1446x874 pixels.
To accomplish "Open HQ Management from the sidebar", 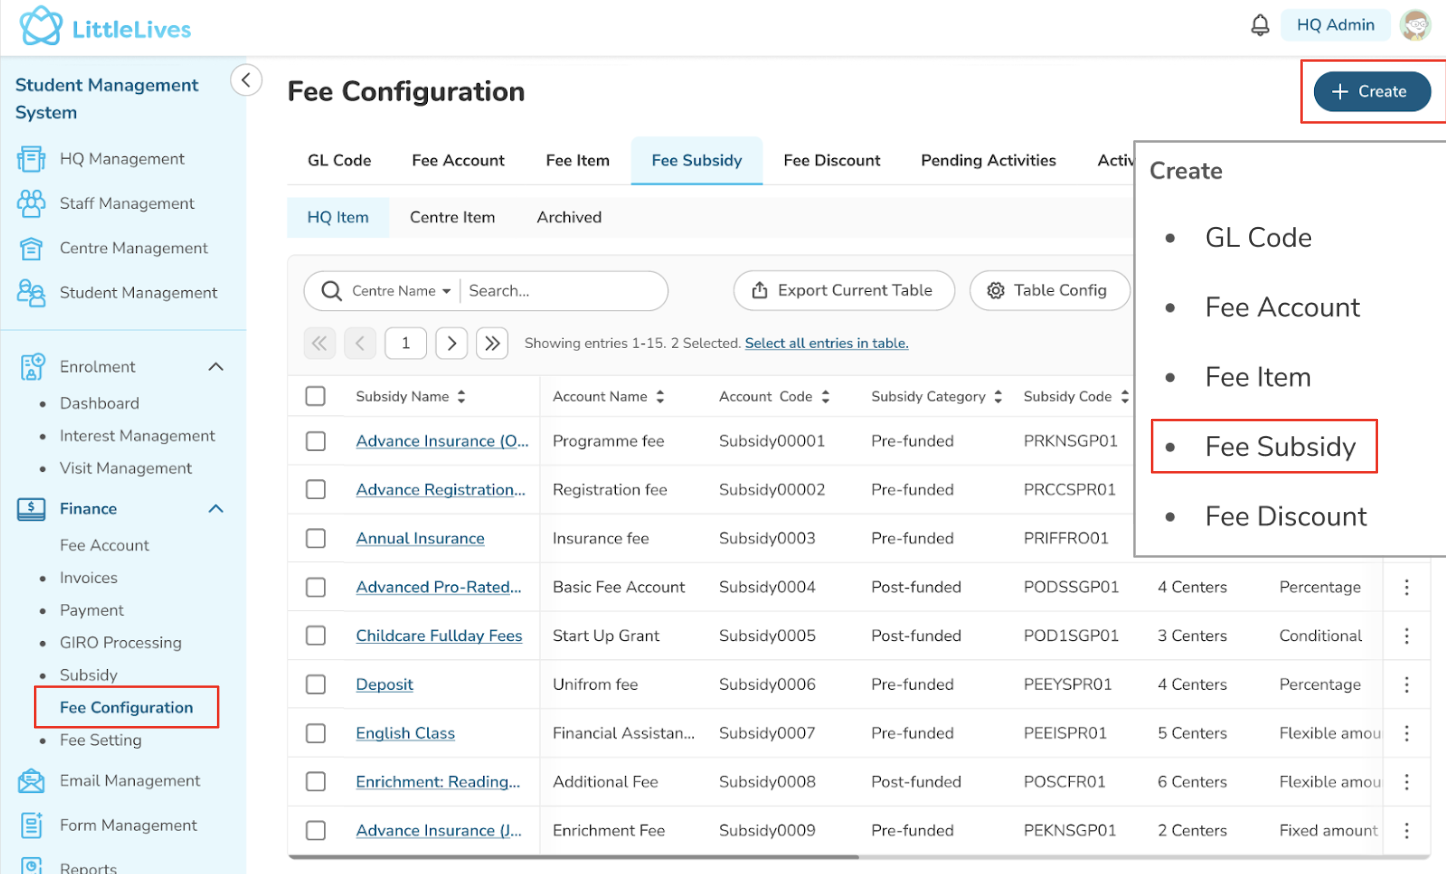I will (x=121, y=159).
